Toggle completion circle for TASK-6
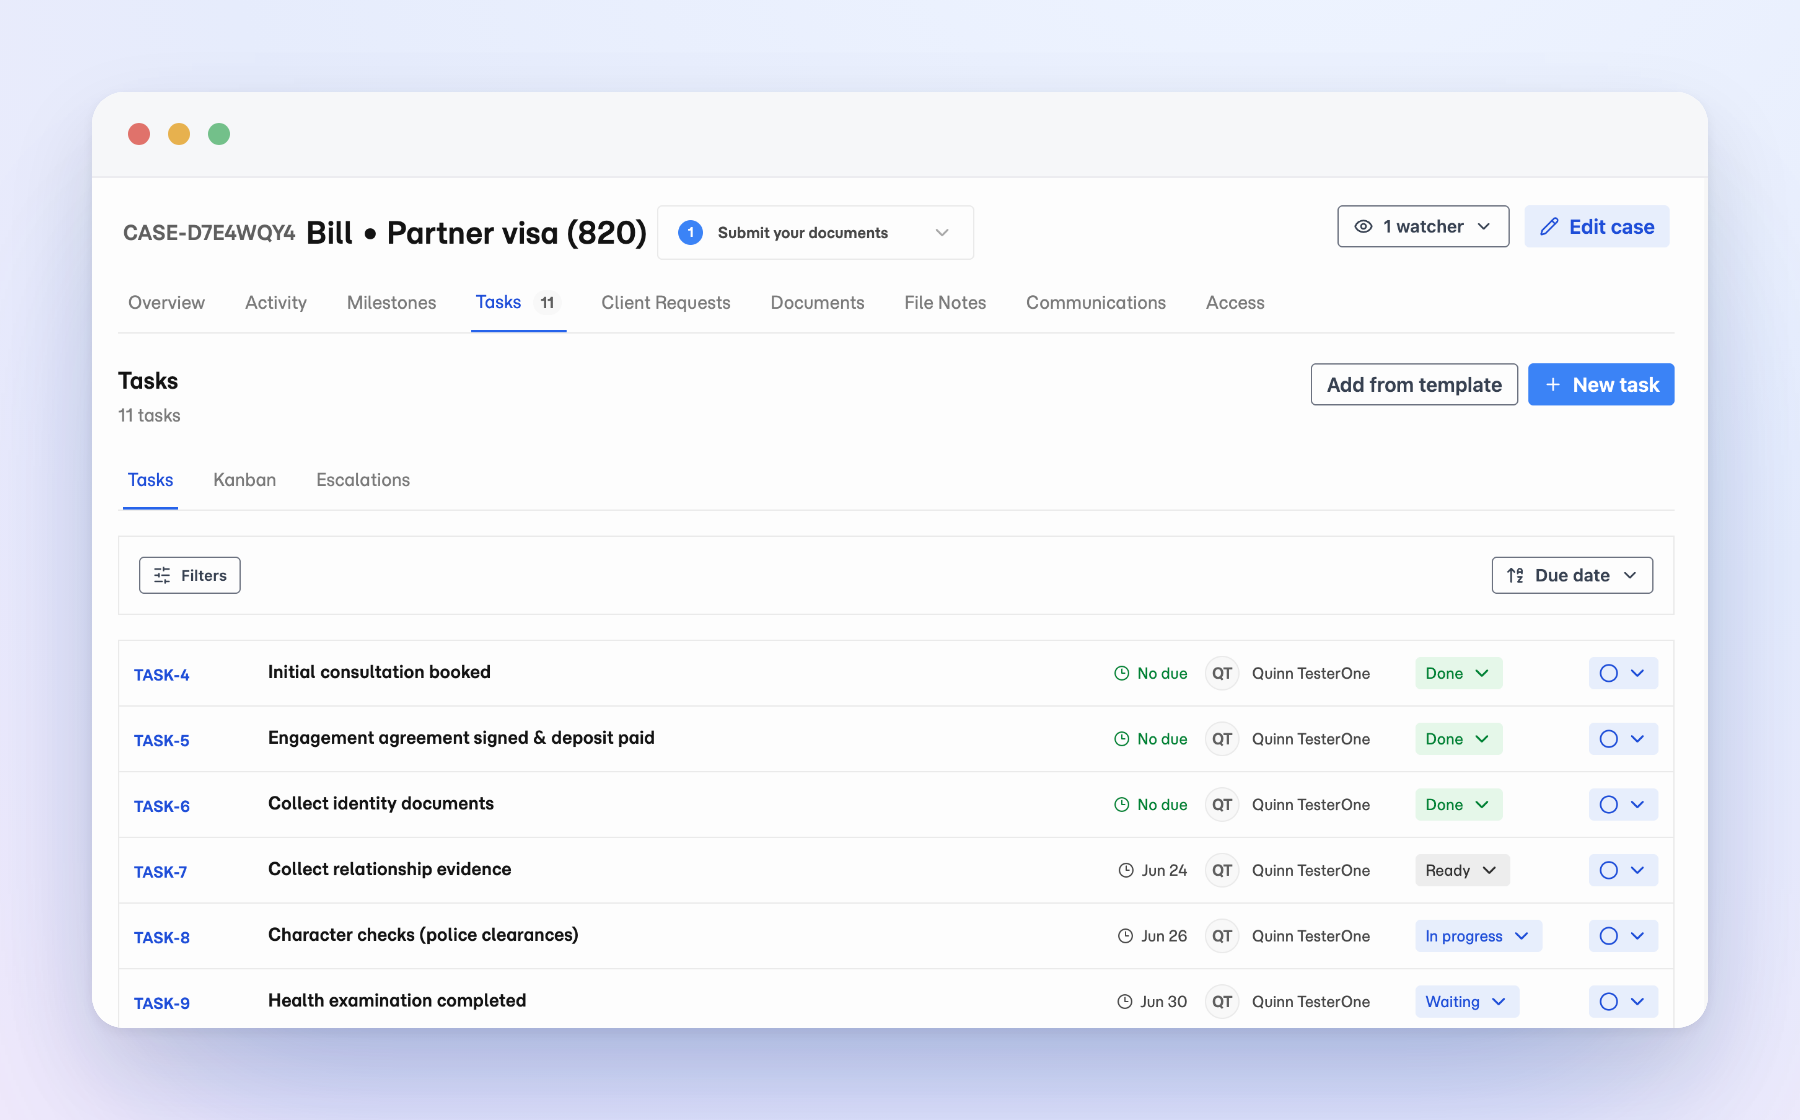Image resolution: width=1800 pixels, height=1120 pixels. click(x=1609, y=805)
